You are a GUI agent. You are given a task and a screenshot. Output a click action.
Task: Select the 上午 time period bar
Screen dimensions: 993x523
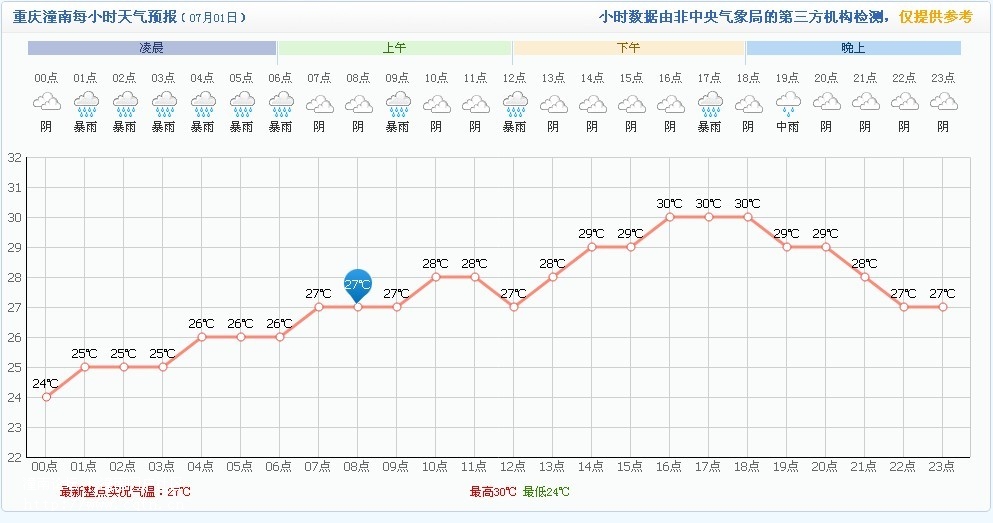[395, 48]
